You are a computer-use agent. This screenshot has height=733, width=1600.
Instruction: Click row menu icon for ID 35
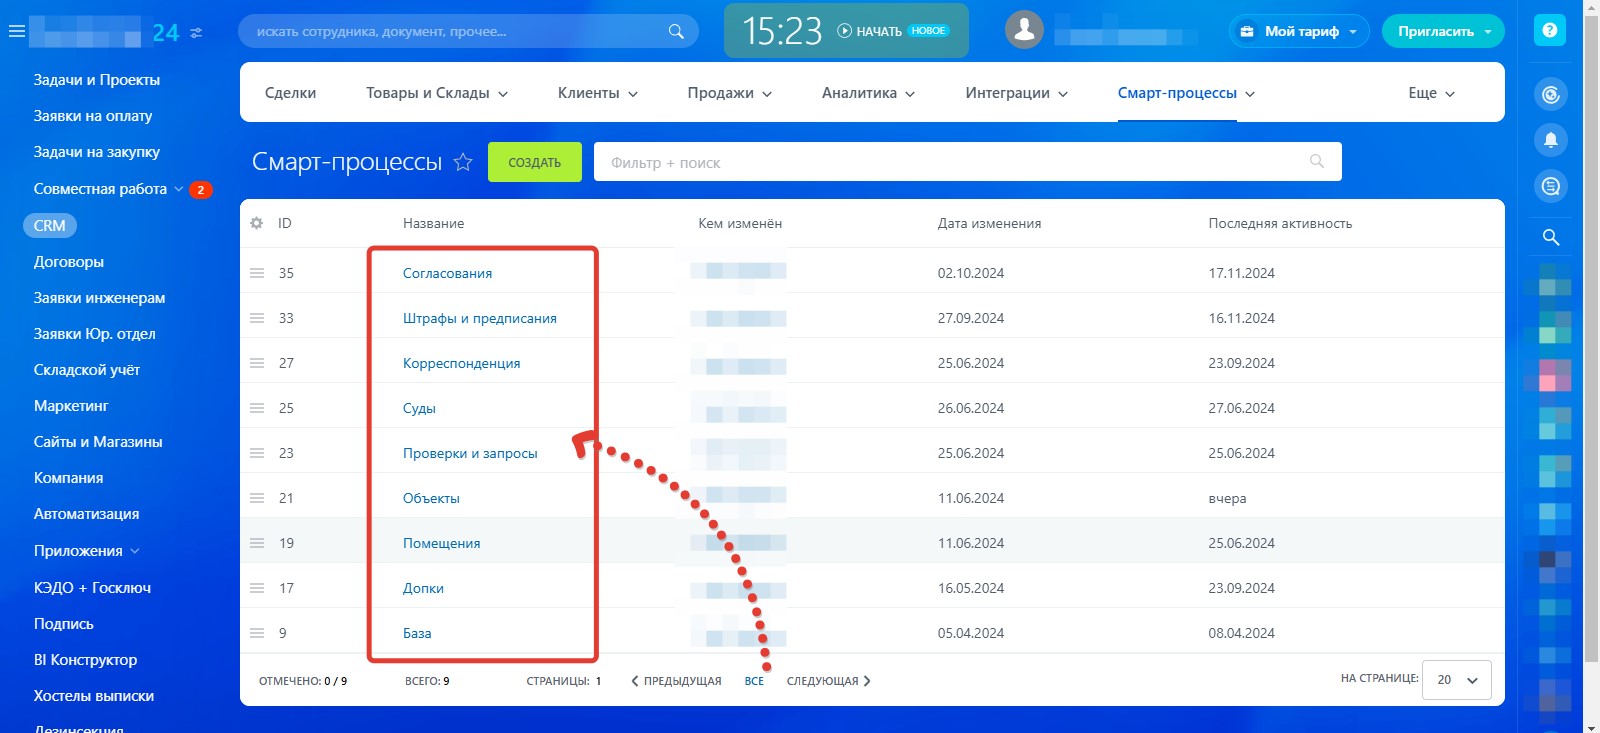coord(257,273)
